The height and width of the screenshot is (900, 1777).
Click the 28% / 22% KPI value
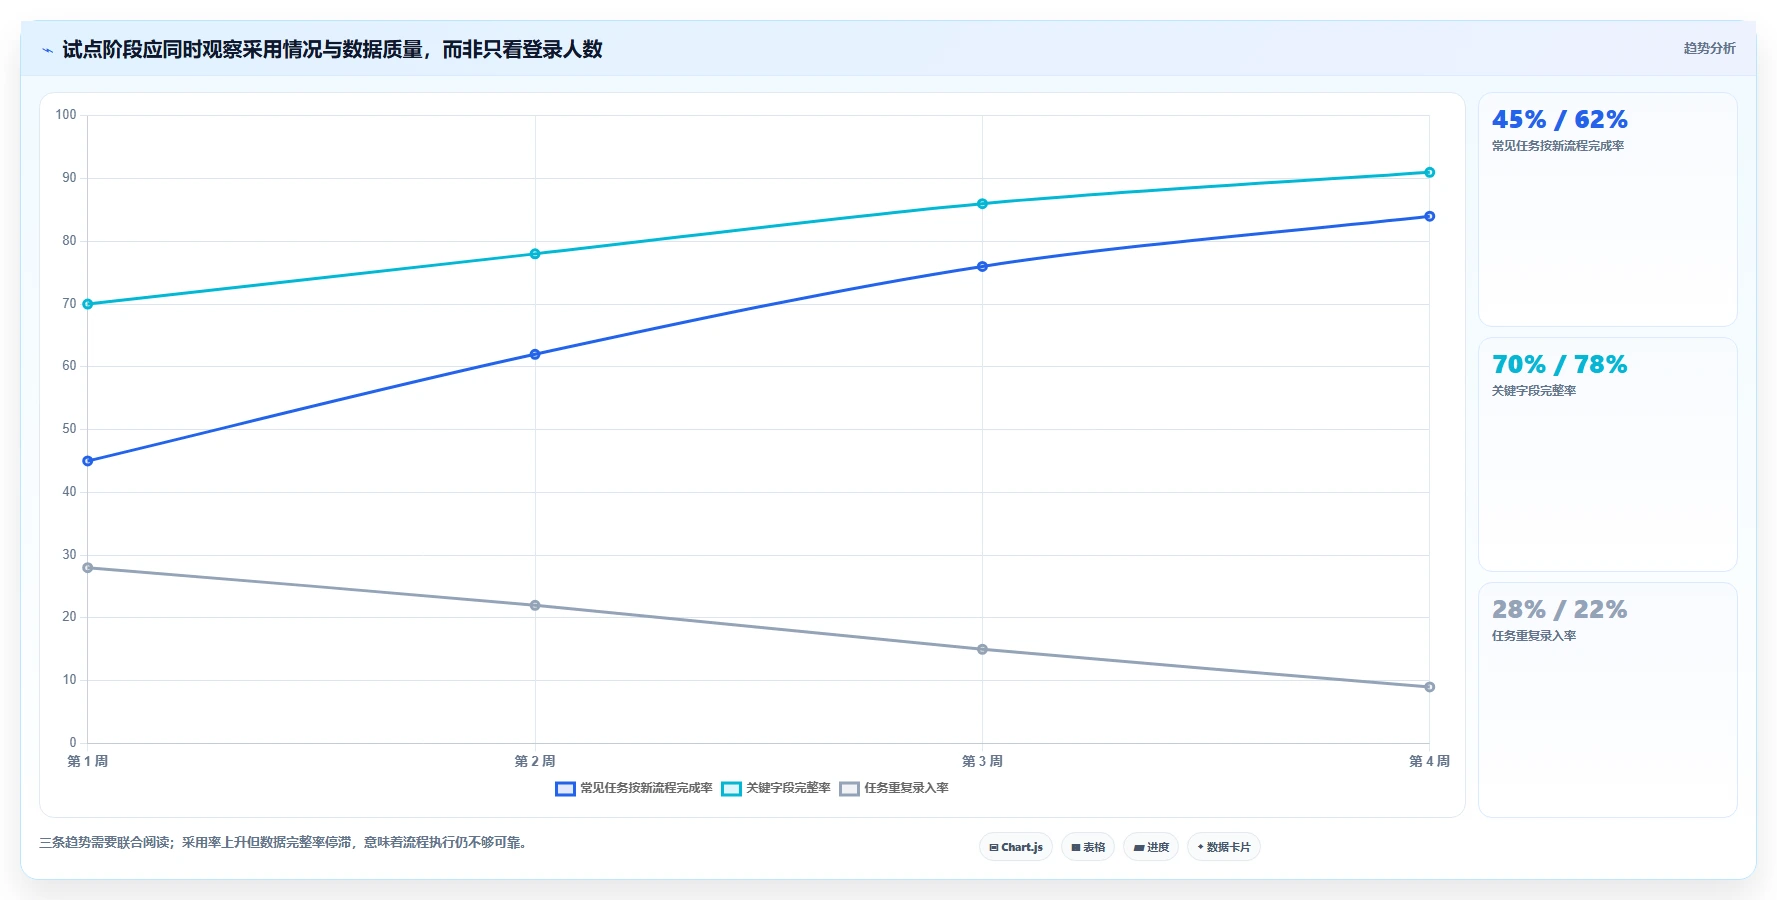(x=1559, y=610)
